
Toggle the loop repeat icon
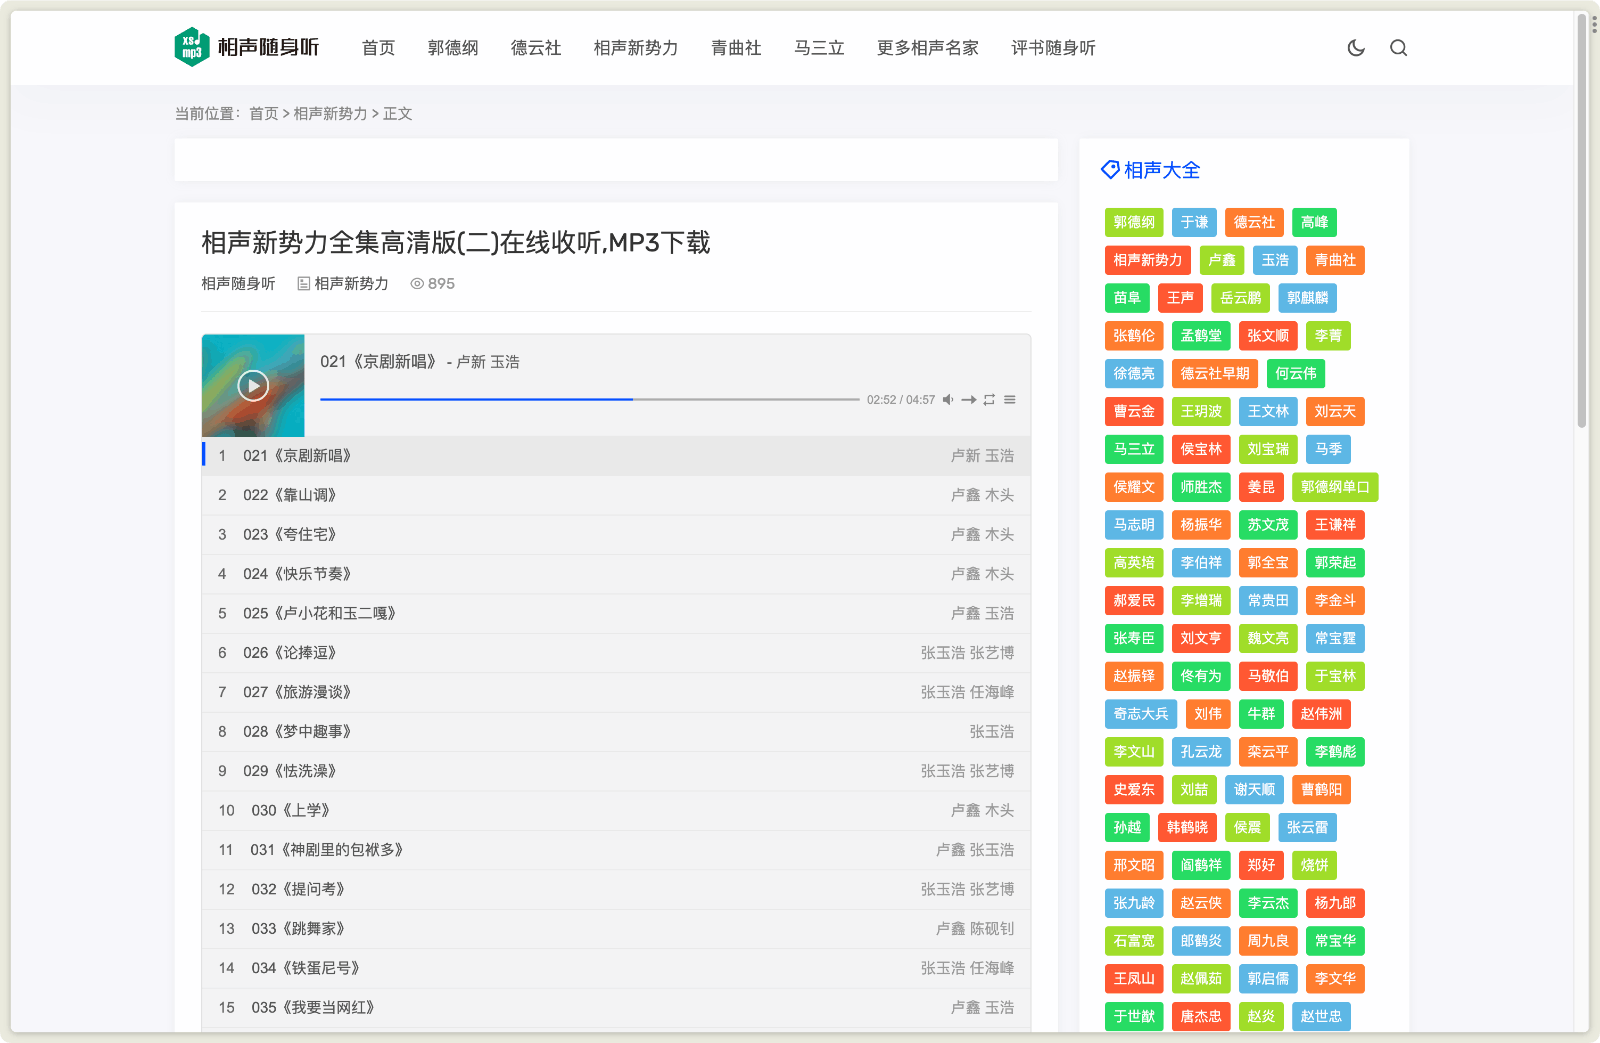[x=989, y=400]
